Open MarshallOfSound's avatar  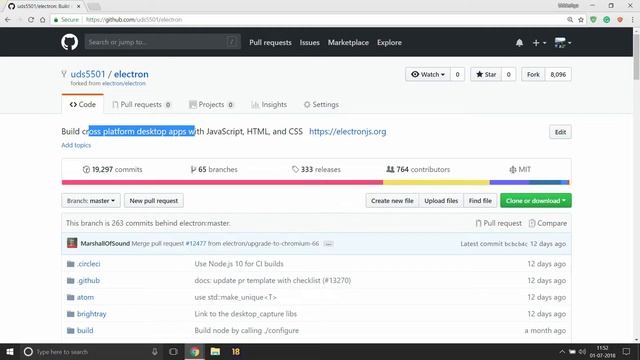click(72, 243)
